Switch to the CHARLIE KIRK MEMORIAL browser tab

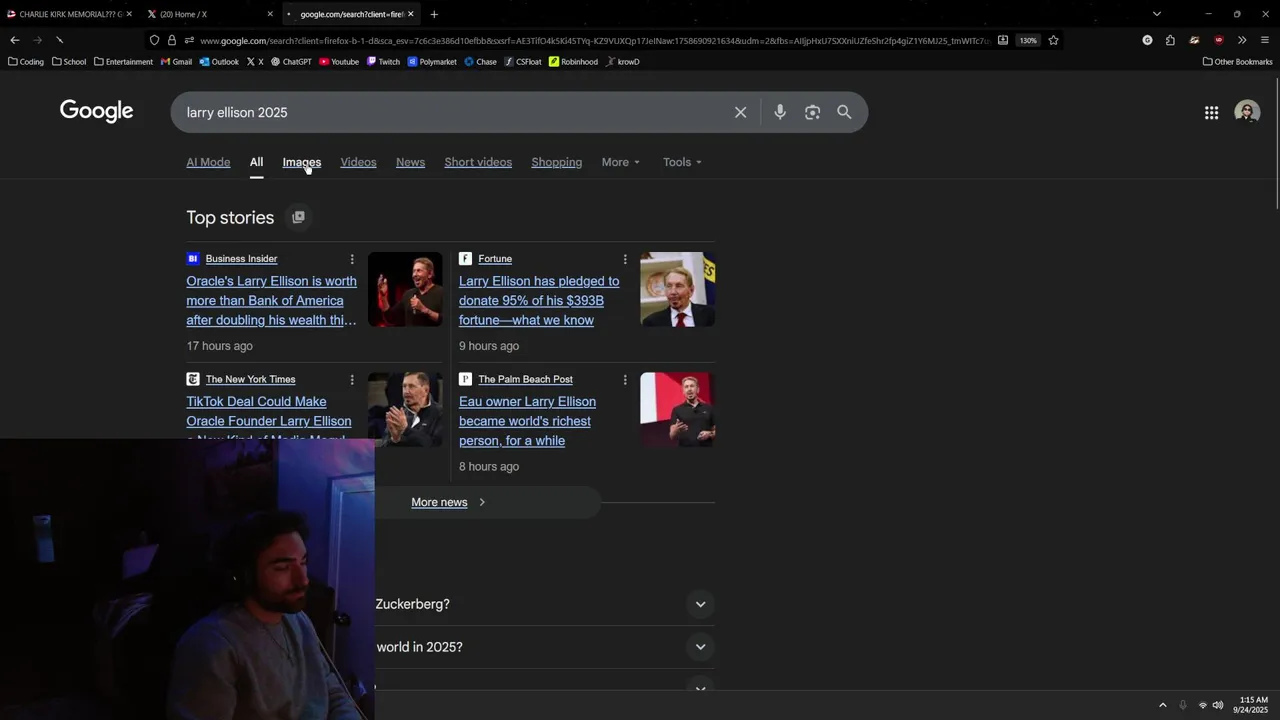(x=70, y=14)
